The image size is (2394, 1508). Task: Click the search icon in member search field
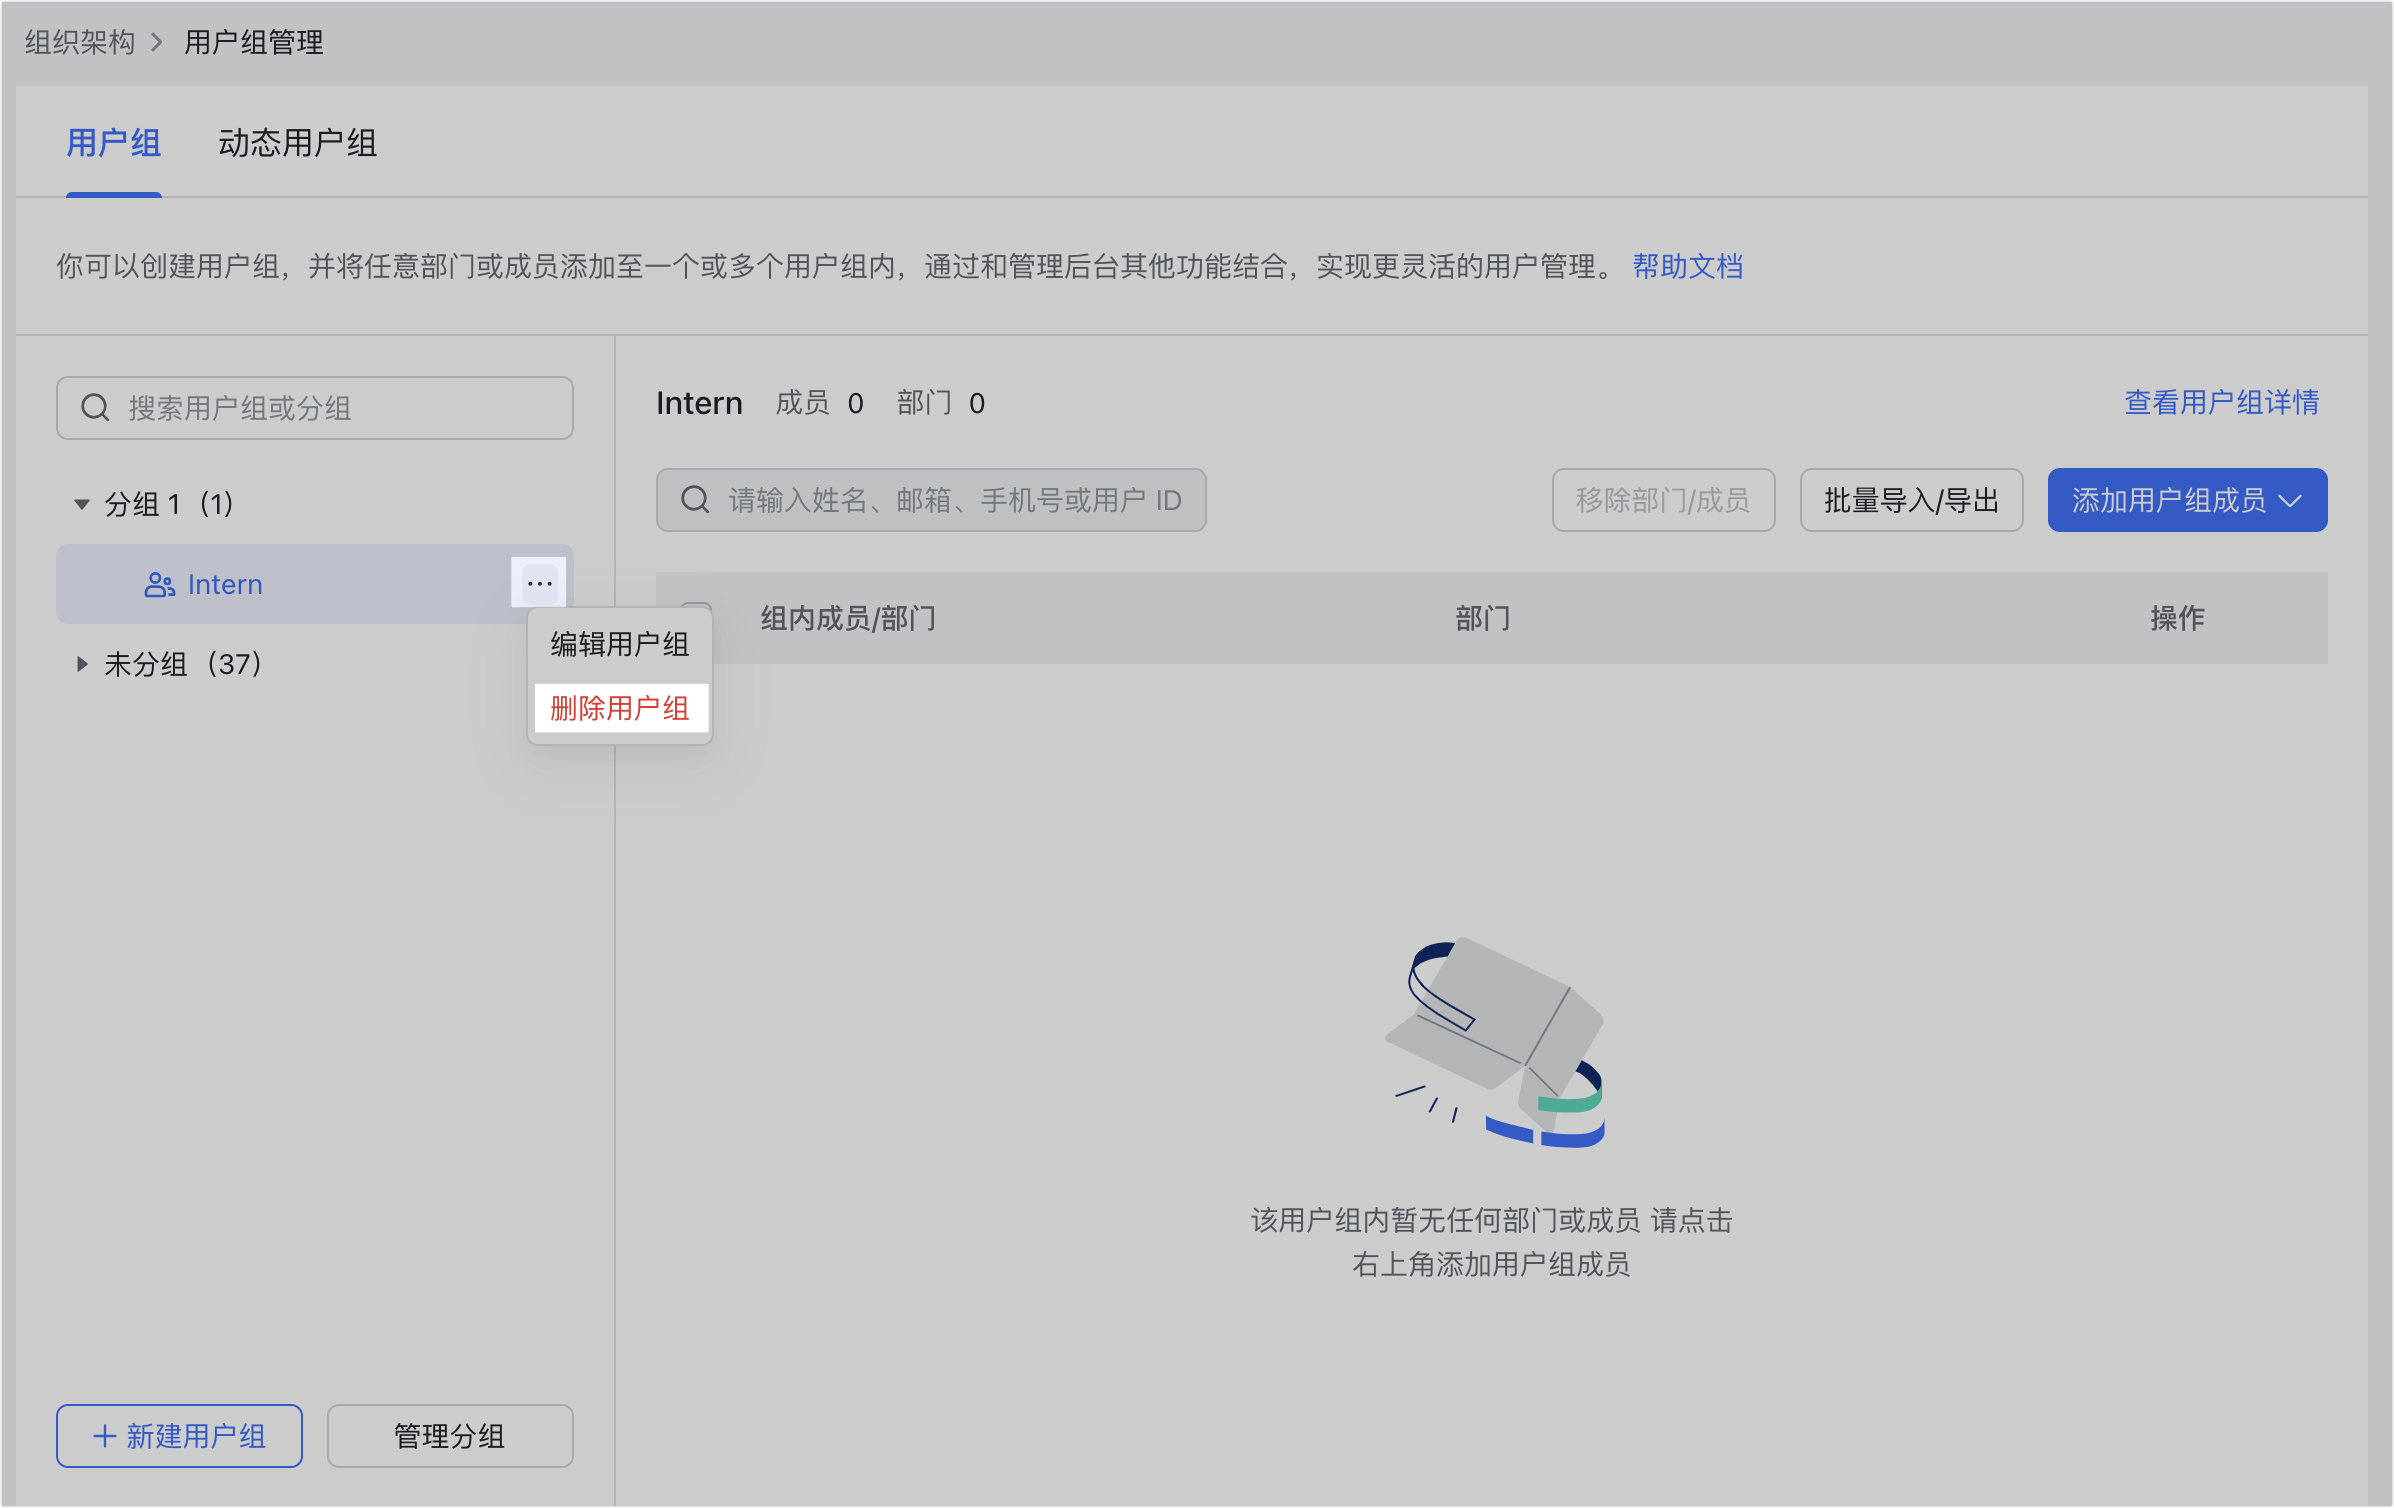tap(695, 500)
